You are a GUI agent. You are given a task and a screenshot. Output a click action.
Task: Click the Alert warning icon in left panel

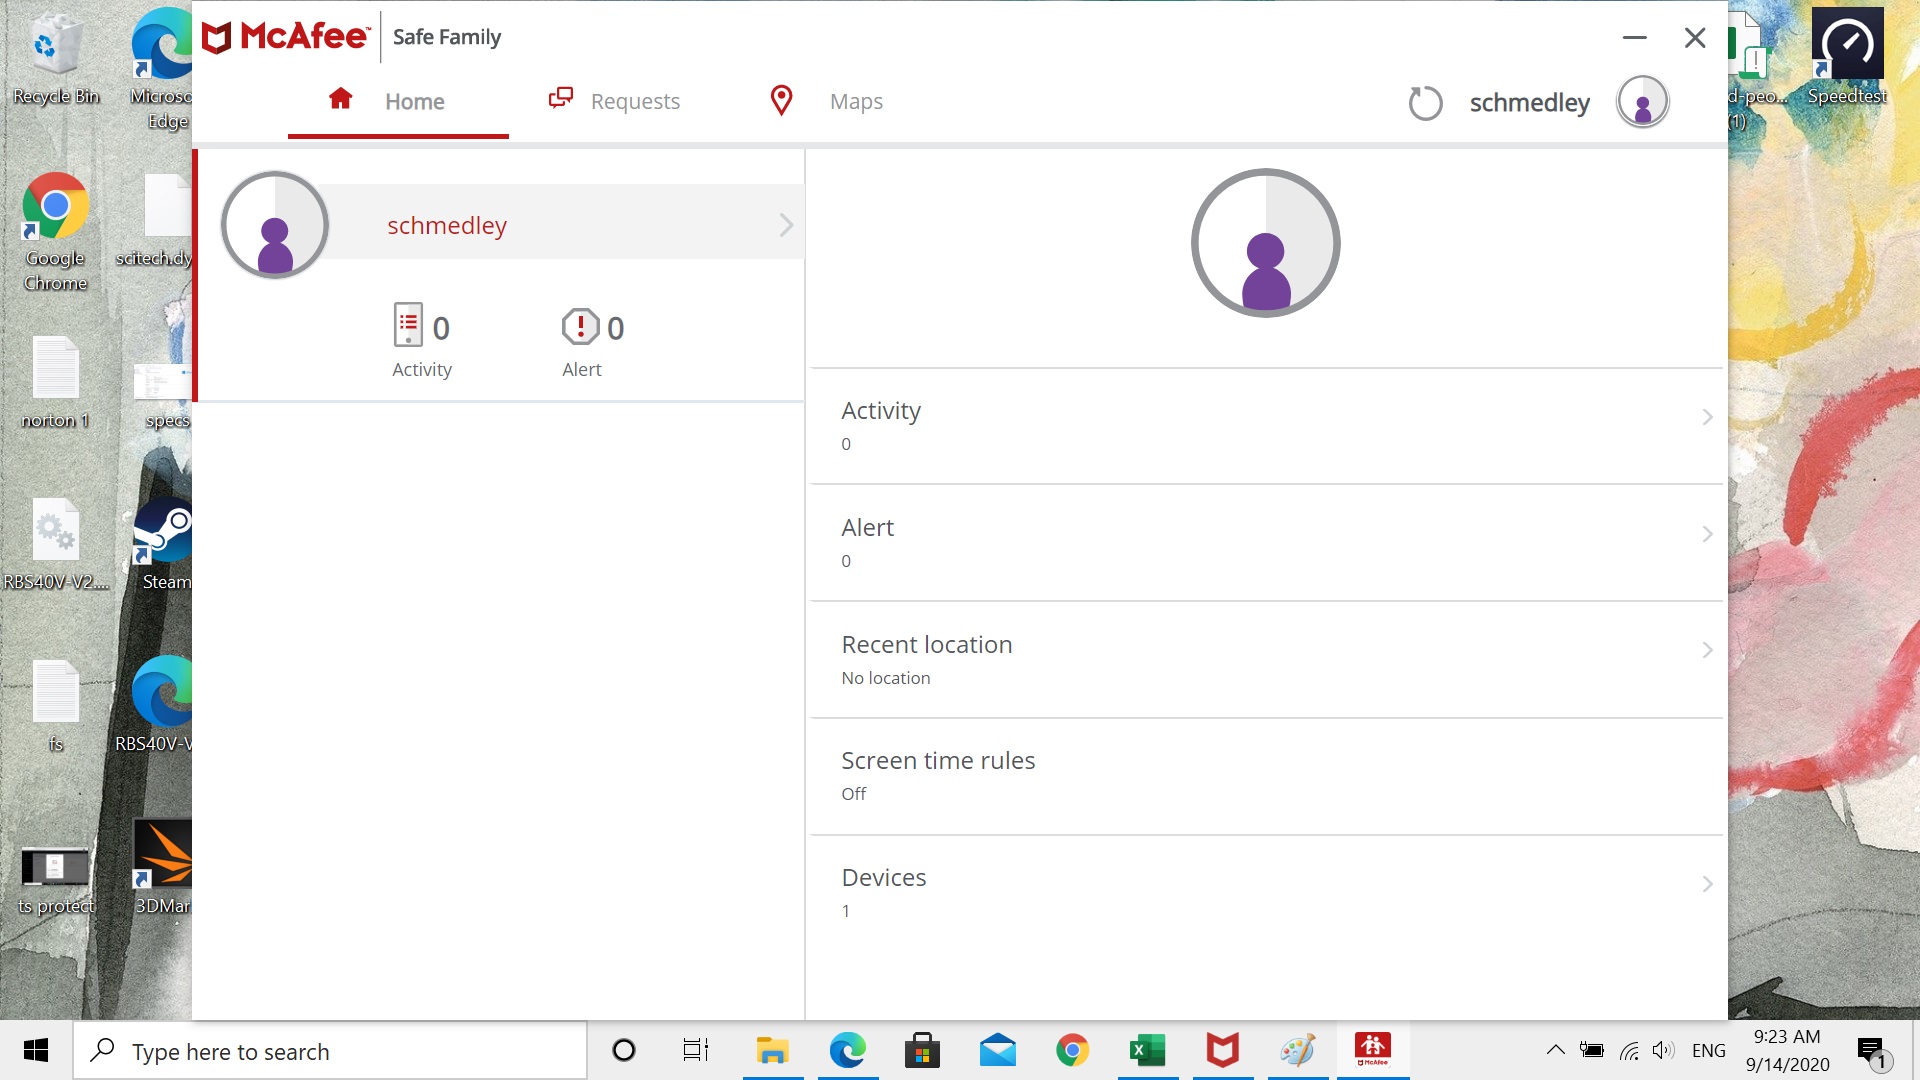click(x=578, y=327)
